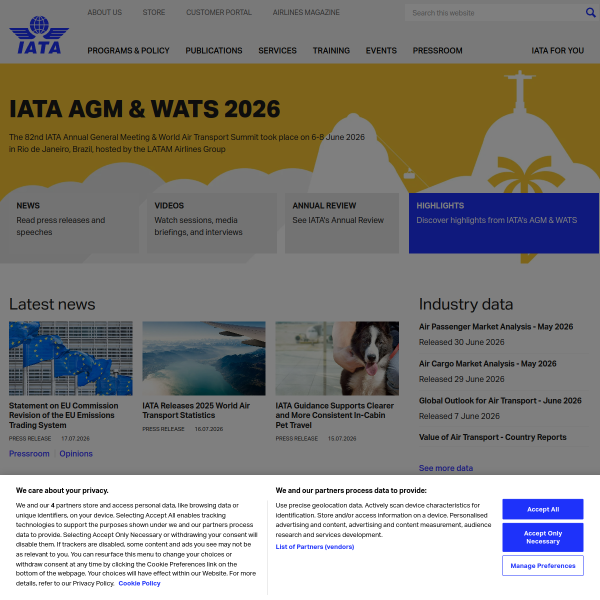Open the Events menu

[381, 51]
